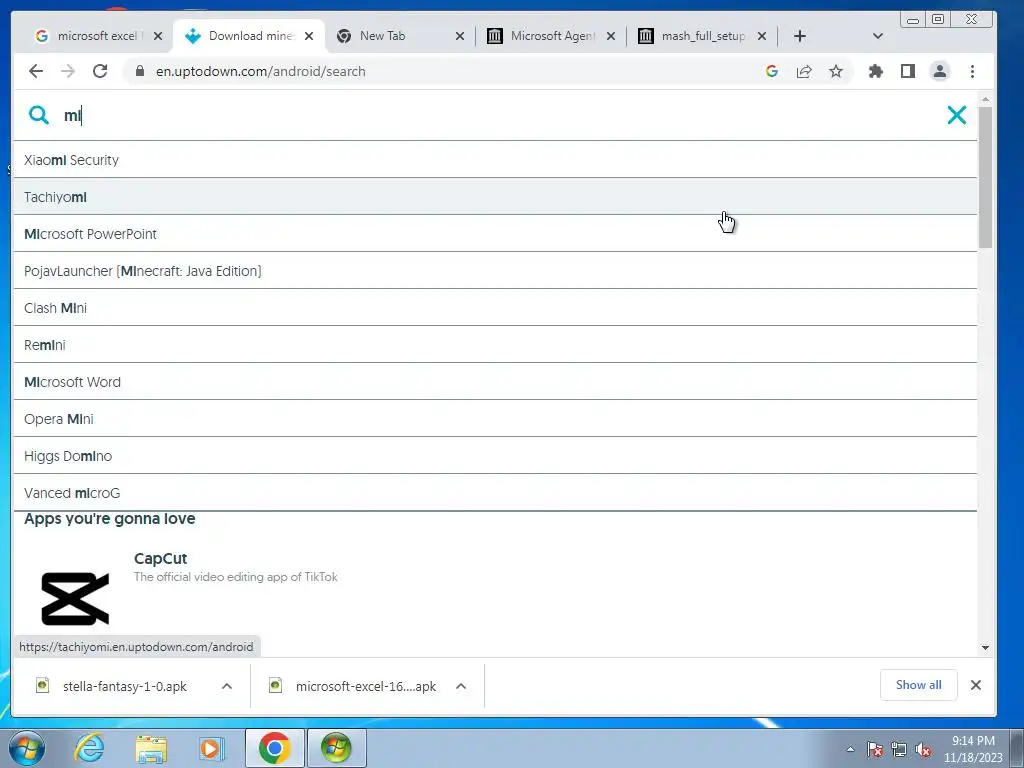Select Chrome taskbar button
The width and height of the screenshot is (1024, 768).
pos(274,748)
